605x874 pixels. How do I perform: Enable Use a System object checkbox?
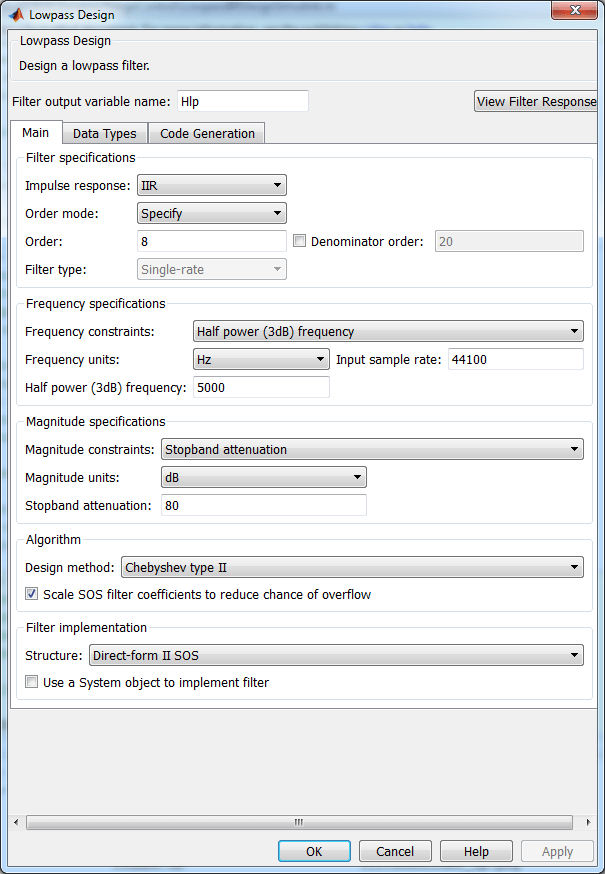32,683
